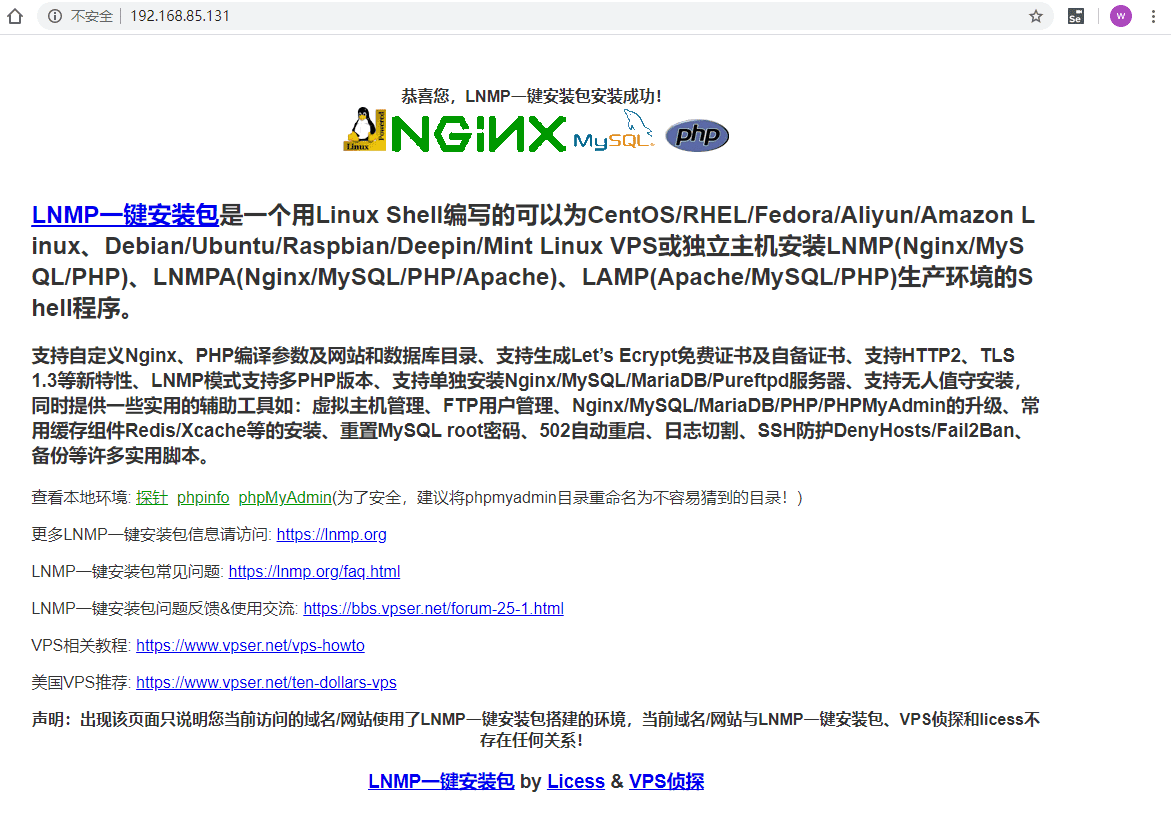Click the Linux Powered penguin logo
This screenshot has width=1171, height=813.
(364, 128)
